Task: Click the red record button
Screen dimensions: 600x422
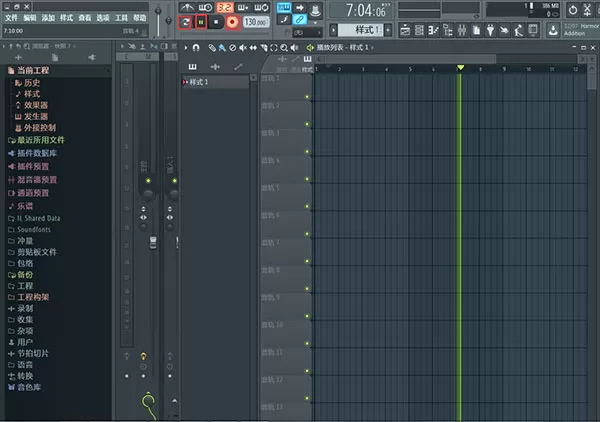Action: coord(232,22)
